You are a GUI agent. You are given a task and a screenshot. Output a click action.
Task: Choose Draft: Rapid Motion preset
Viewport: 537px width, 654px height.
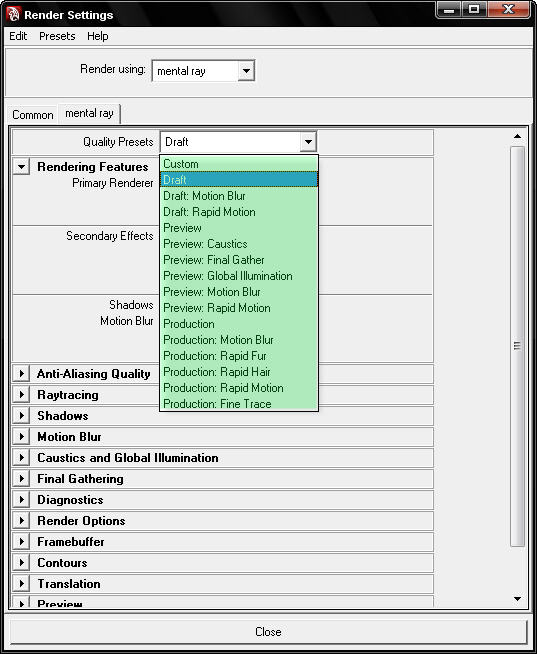pos(239,212)
